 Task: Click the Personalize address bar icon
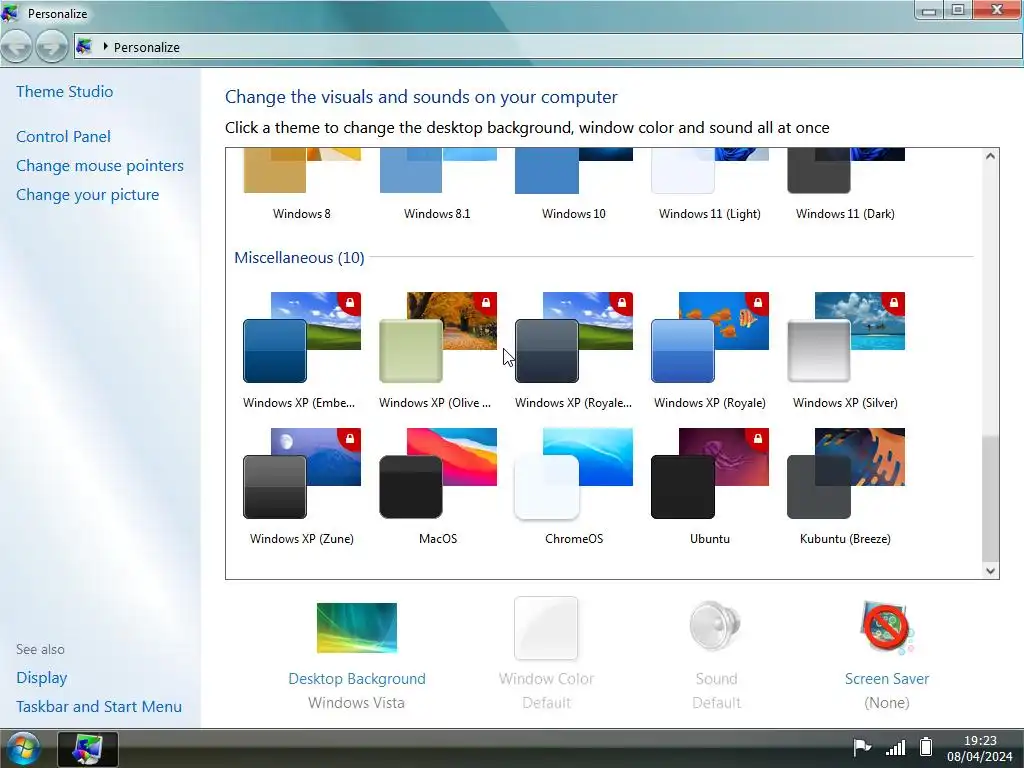[84, 46]
